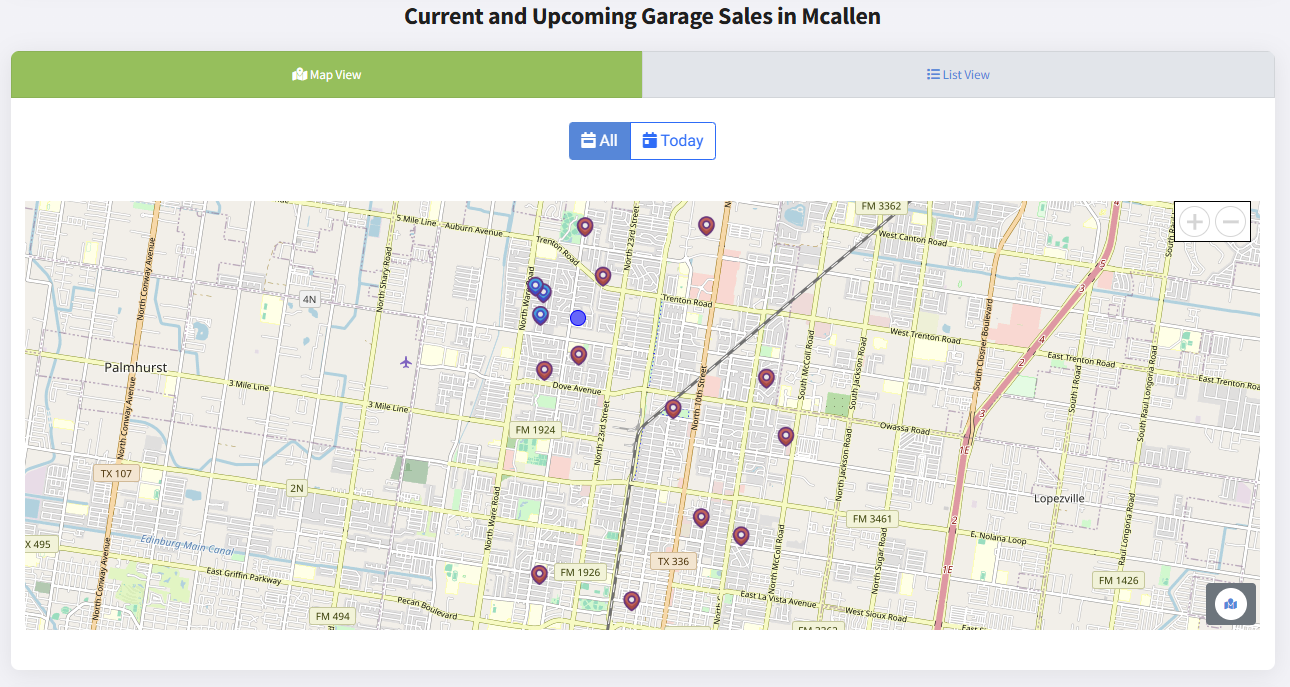This screenshot has width=1290, height=687.
Task: Open the map style switcher icon bottom right
Action: tap(1231, 604)
